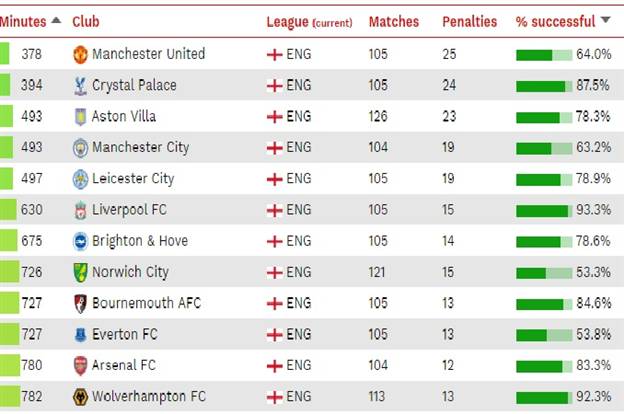Click the Manchester United club crest

(x=80, y=54)
